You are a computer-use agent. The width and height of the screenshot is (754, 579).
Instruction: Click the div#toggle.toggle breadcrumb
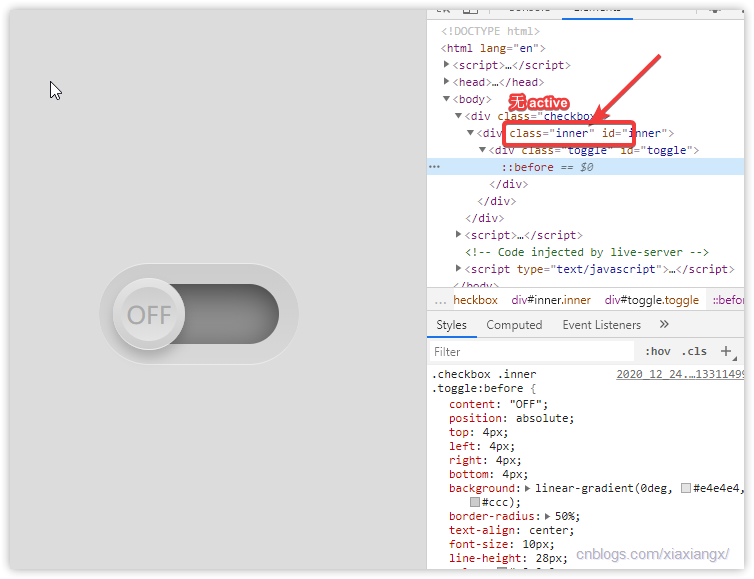click(x=652, y=300)
